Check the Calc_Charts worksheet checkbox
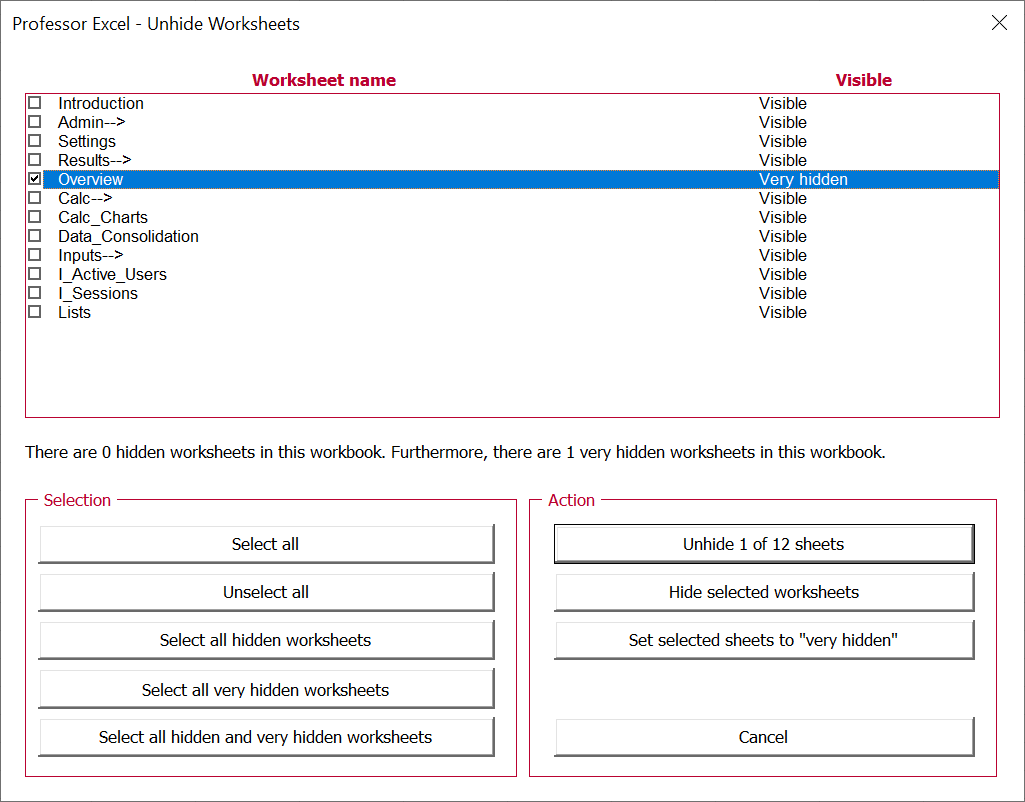Image resolution: width=1025 pixels, height=802 pixels. (x=34, y=217)
